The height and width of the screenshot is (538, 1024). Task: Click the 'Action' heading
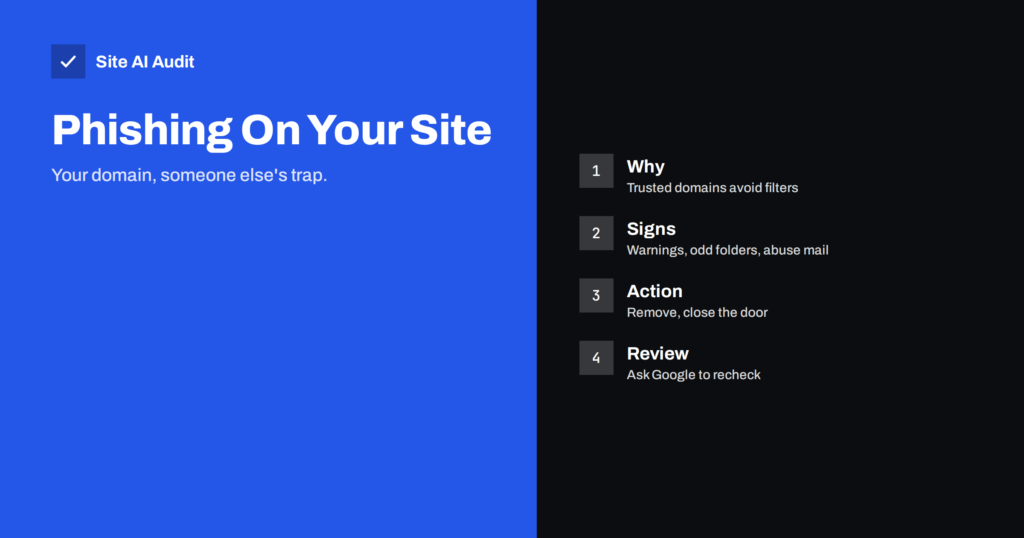(654, 291)
